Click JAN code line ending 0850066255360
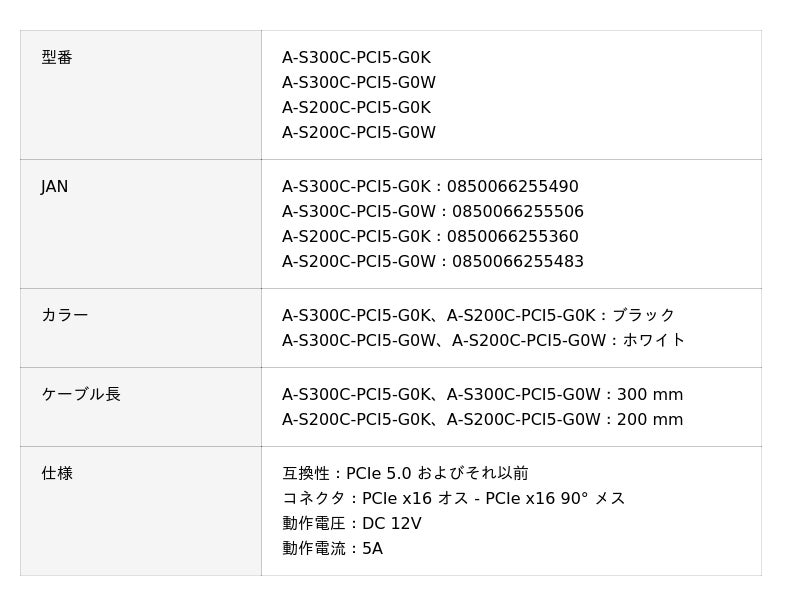The width and height of the screenshot is (800, 606). point(430,237)
